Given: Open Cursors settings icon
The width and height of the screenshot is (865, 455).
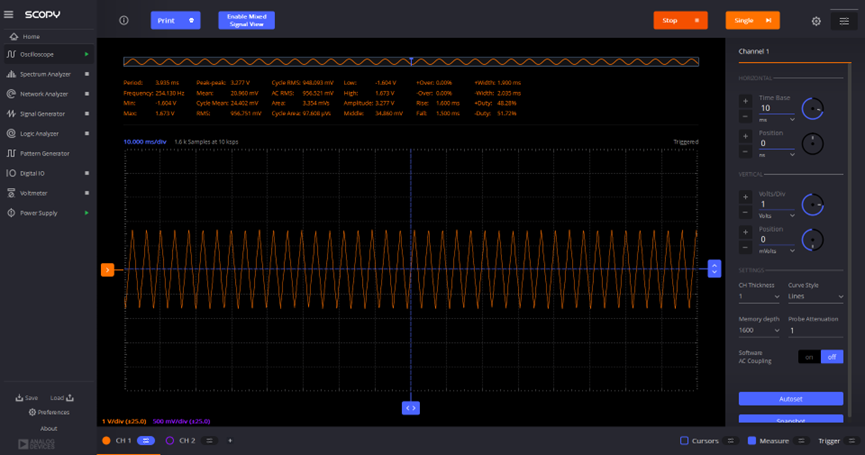Looking at the screenshot, I should [x=731, y=441].
